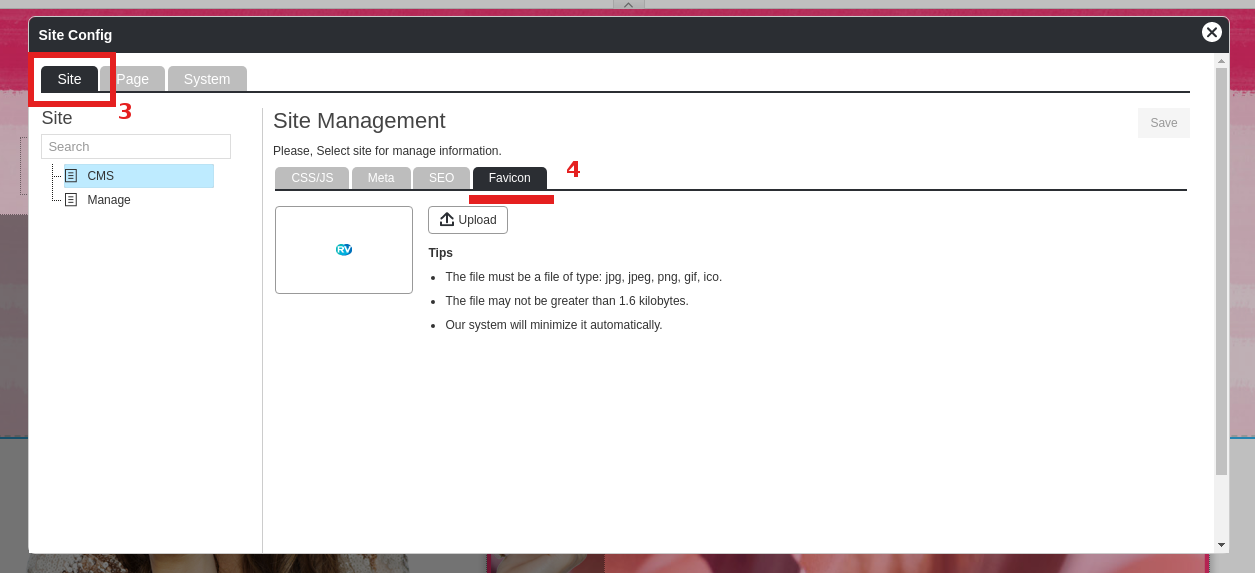
Task: Click the 'Please, Select site' instruction text
Action: tap(387, 151)
